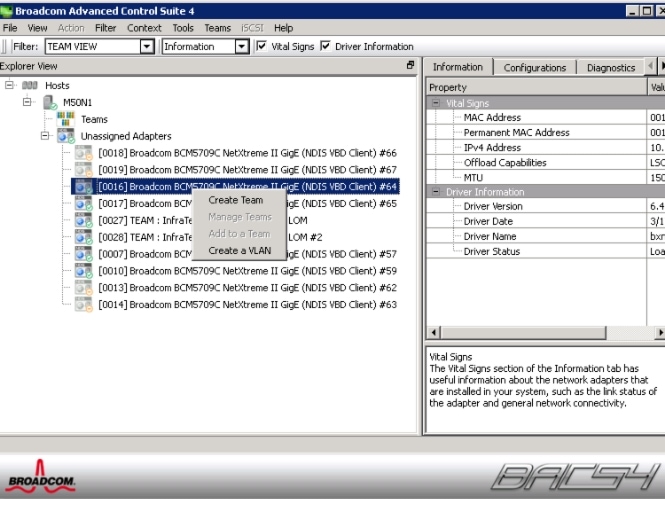
Task: Click adapter icon for [0007] #57
Action: pyautogui.click(x=84, y=254)
